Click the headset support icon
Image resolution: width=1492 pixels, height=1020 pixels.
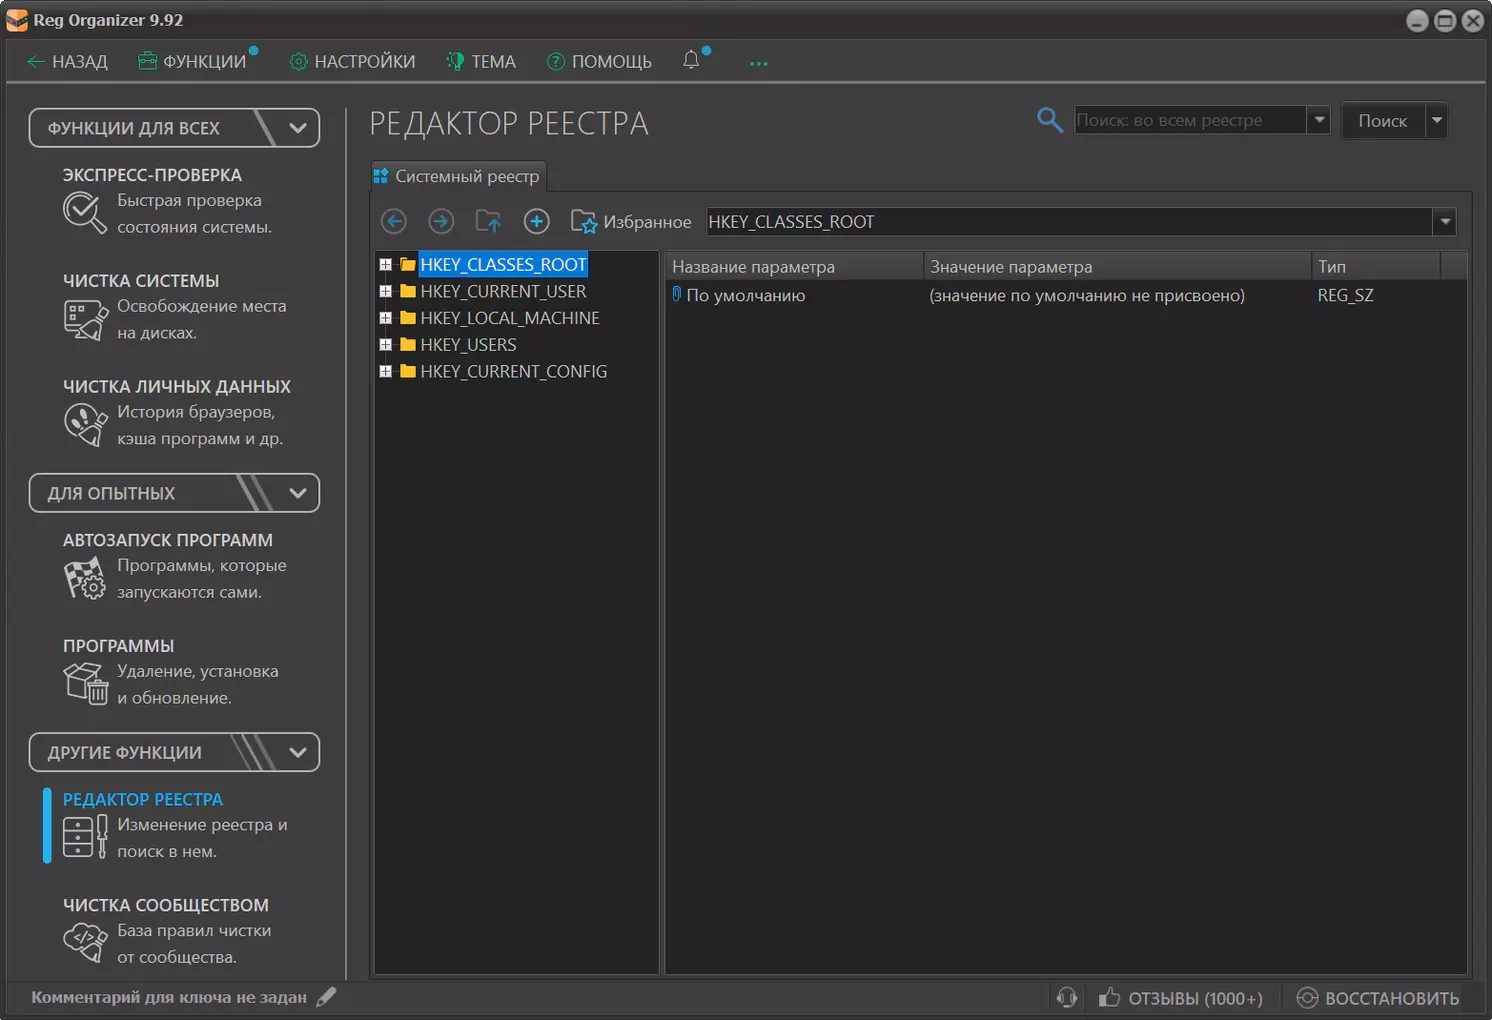tap(1067, 997)
